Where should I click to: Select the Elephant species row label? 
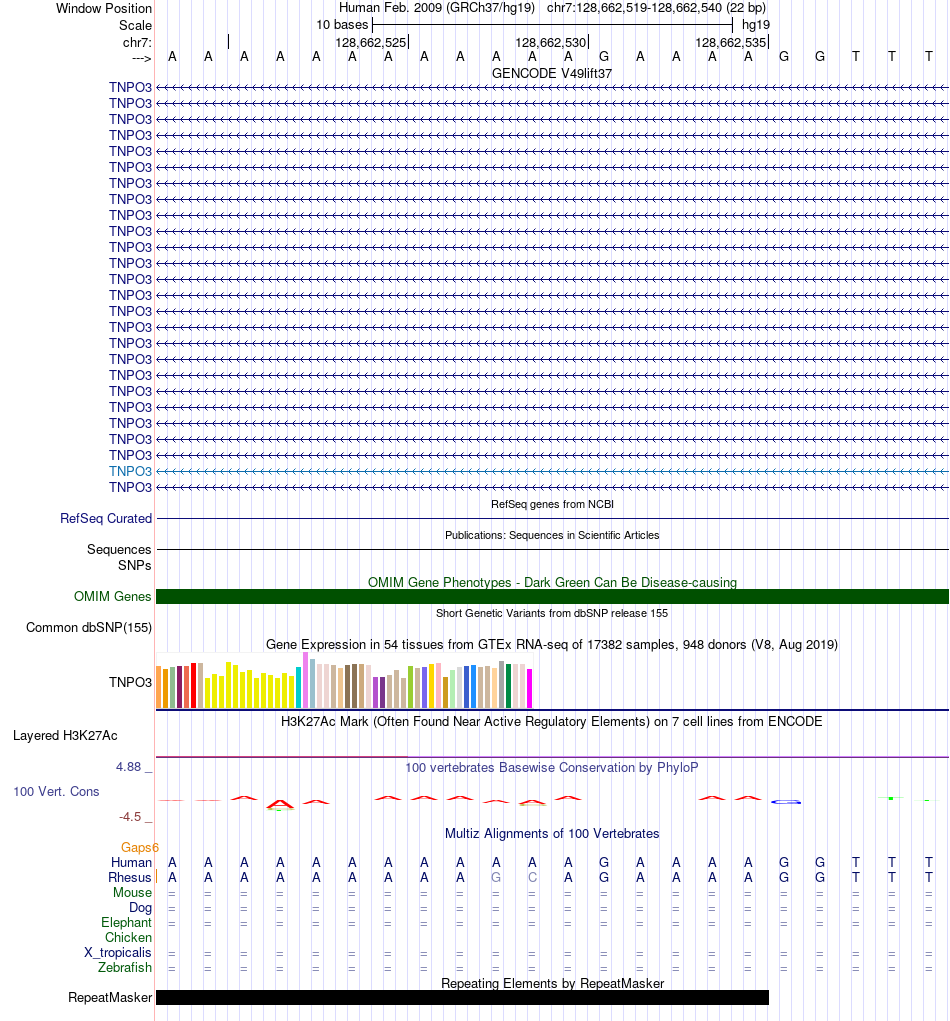(126, 923)
